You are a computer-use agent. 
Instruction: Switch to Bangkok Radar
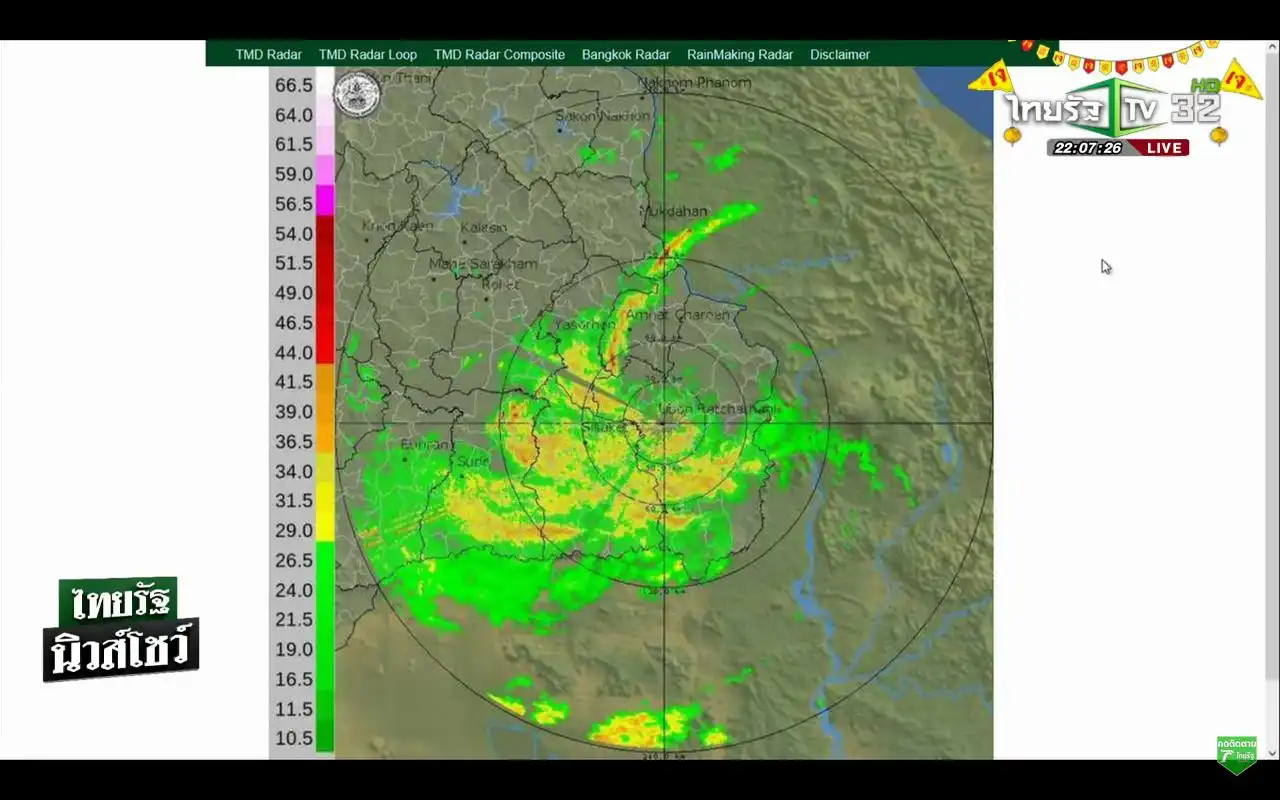tap(626, 55)
